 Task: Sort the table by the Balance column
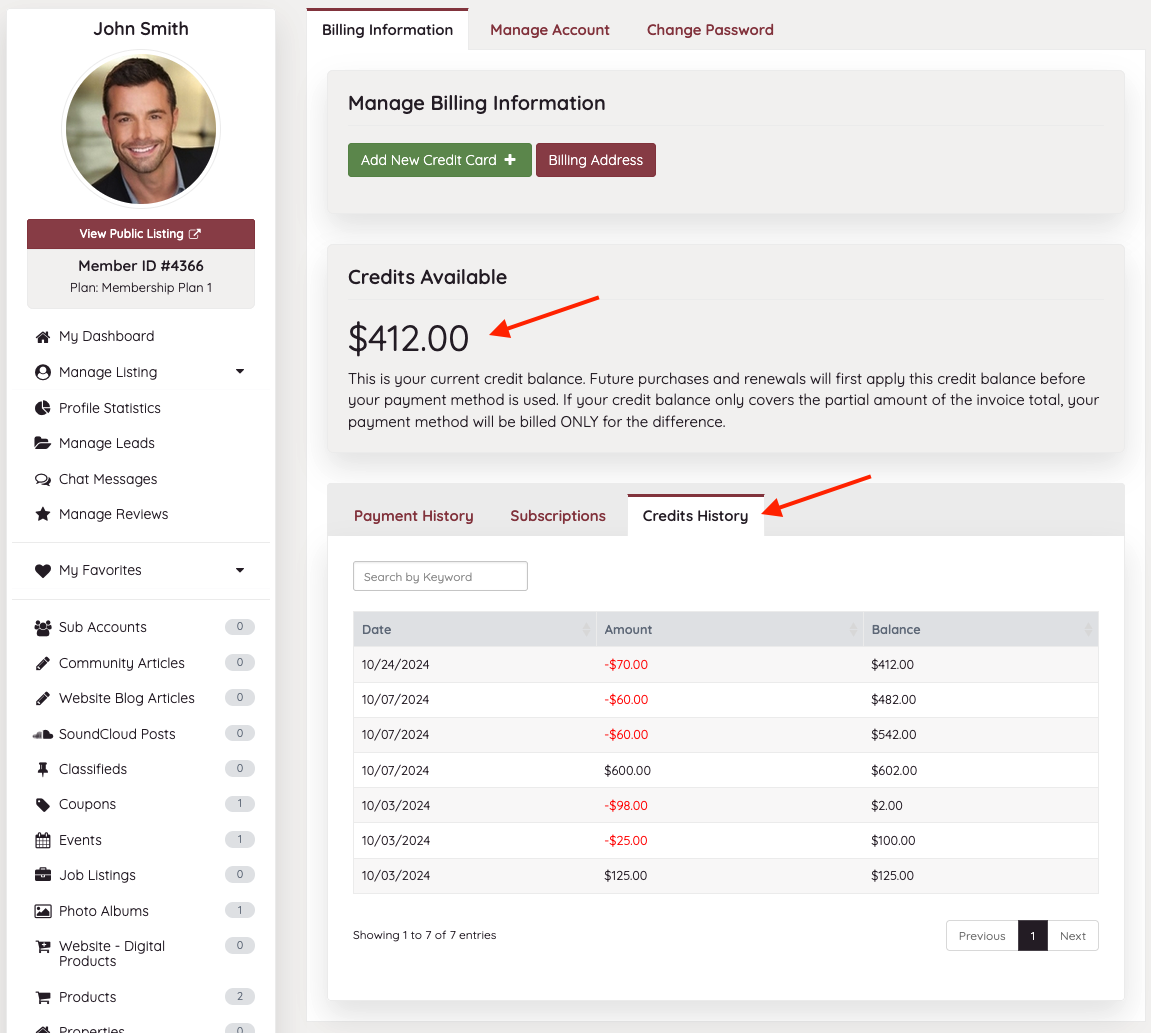(981, 629)
